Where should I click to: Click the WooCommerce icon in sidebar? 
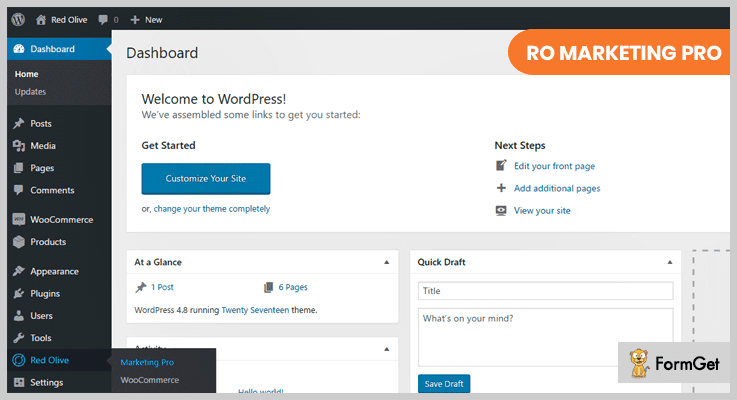tap(19, 219)
